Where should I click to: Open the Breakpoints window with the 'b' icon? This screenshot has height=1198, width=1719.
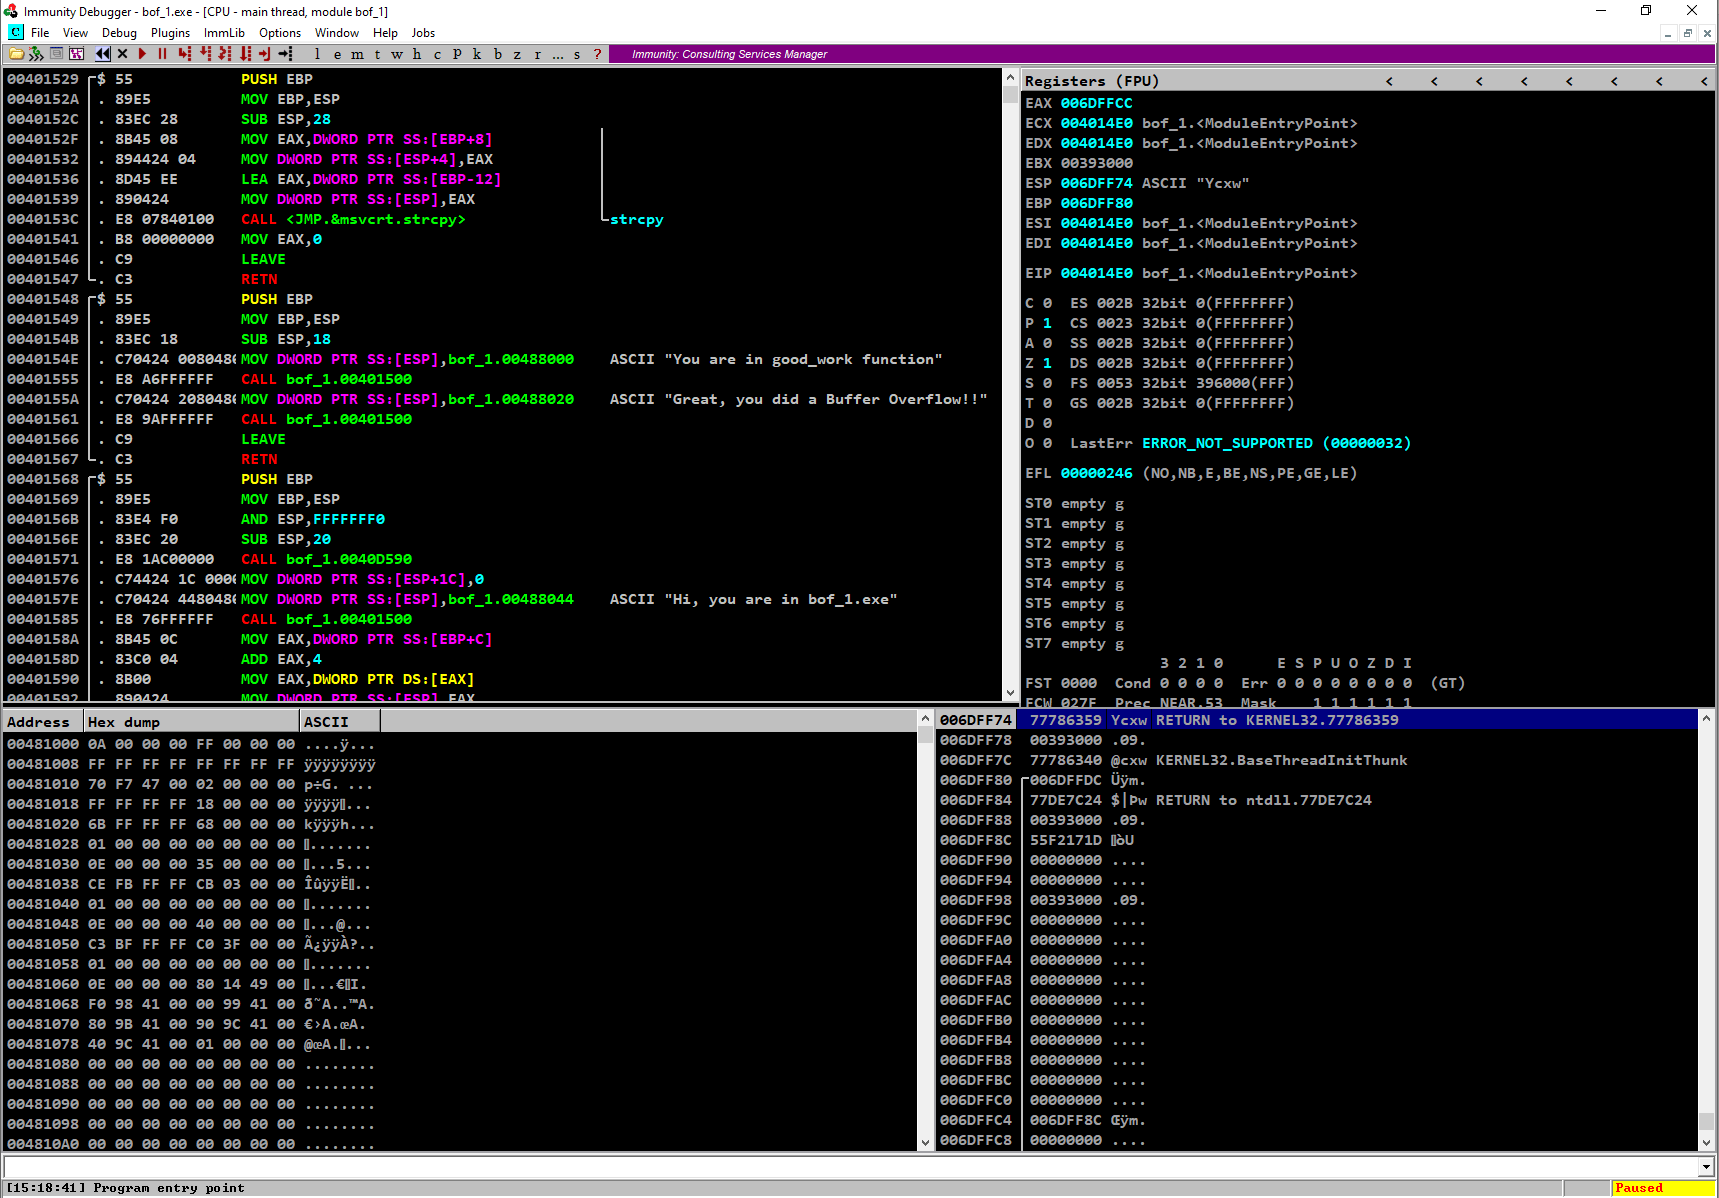[x=497, y=54]
